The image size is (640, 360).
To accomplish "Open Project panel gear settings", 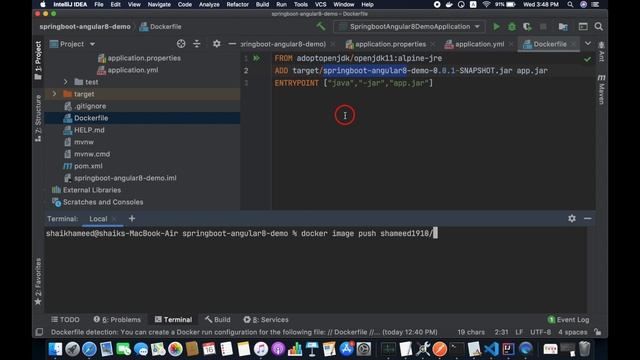I will (x=216, y=44).
